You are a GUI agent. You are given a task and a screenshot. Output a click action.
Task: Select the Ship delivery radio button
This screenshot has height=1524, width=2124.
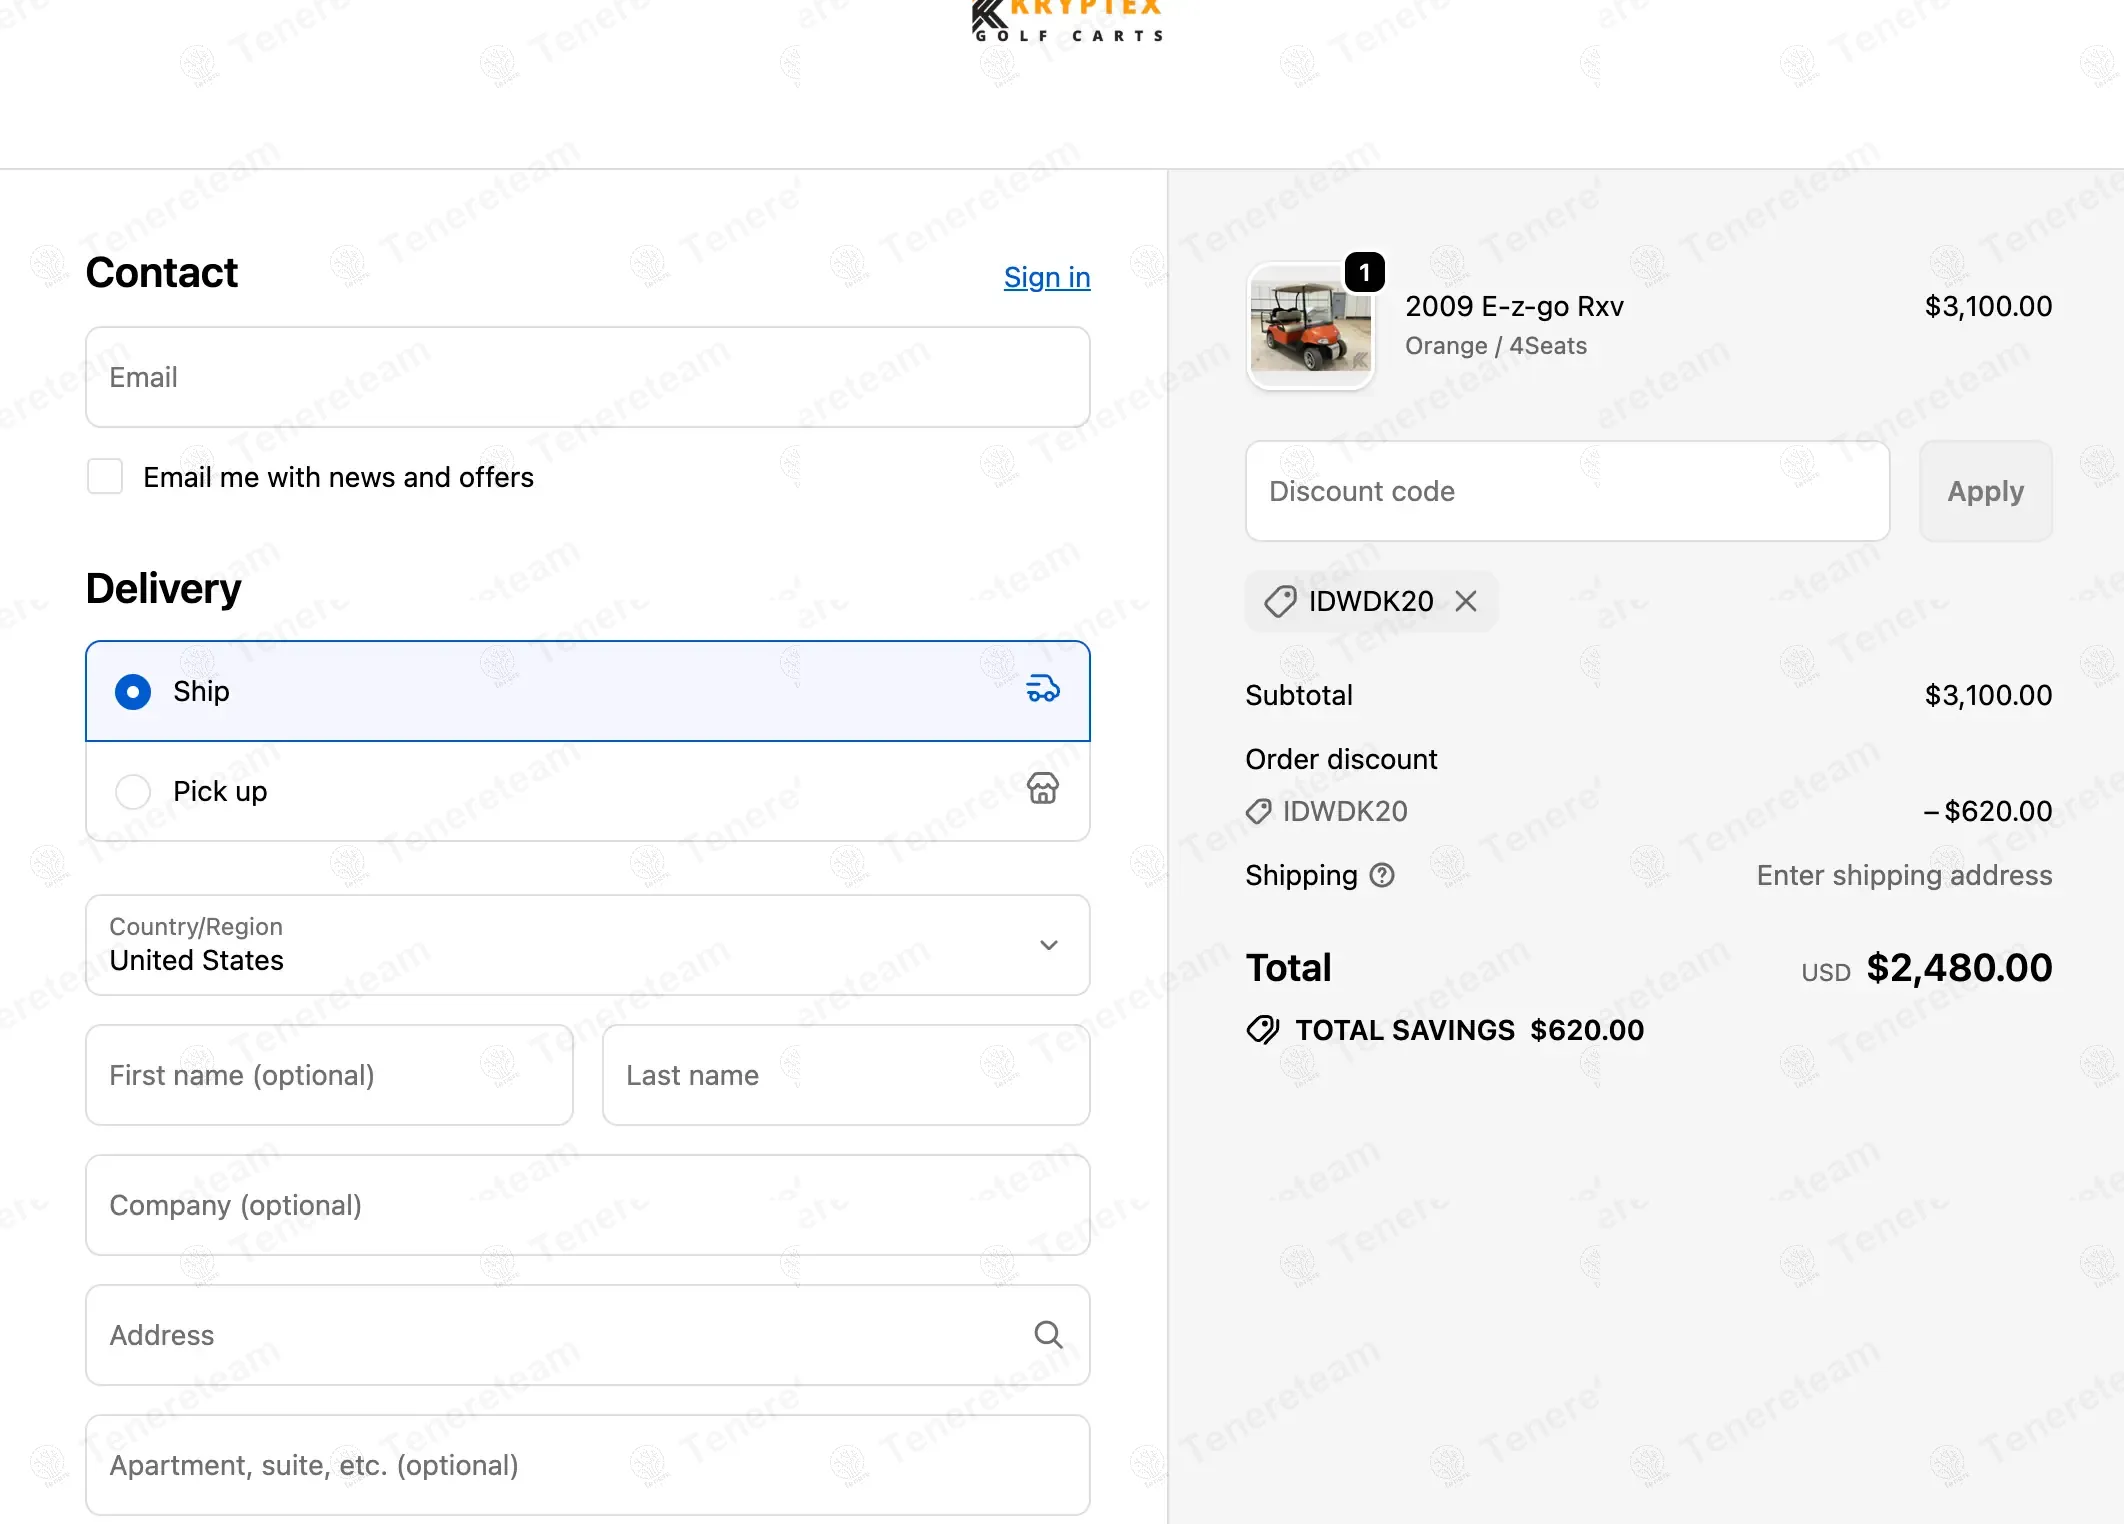133,692
